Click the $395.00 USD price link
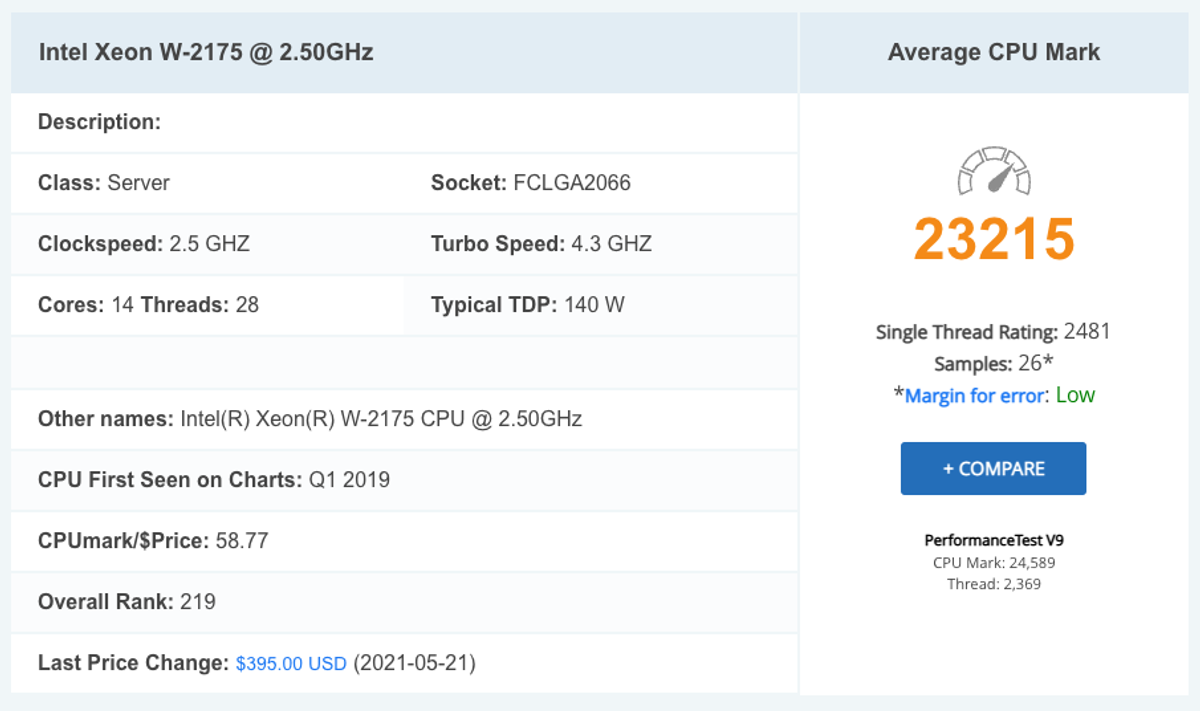This screenshot has width=1200, height=711. pyautogui.click(x=291, y=664)
